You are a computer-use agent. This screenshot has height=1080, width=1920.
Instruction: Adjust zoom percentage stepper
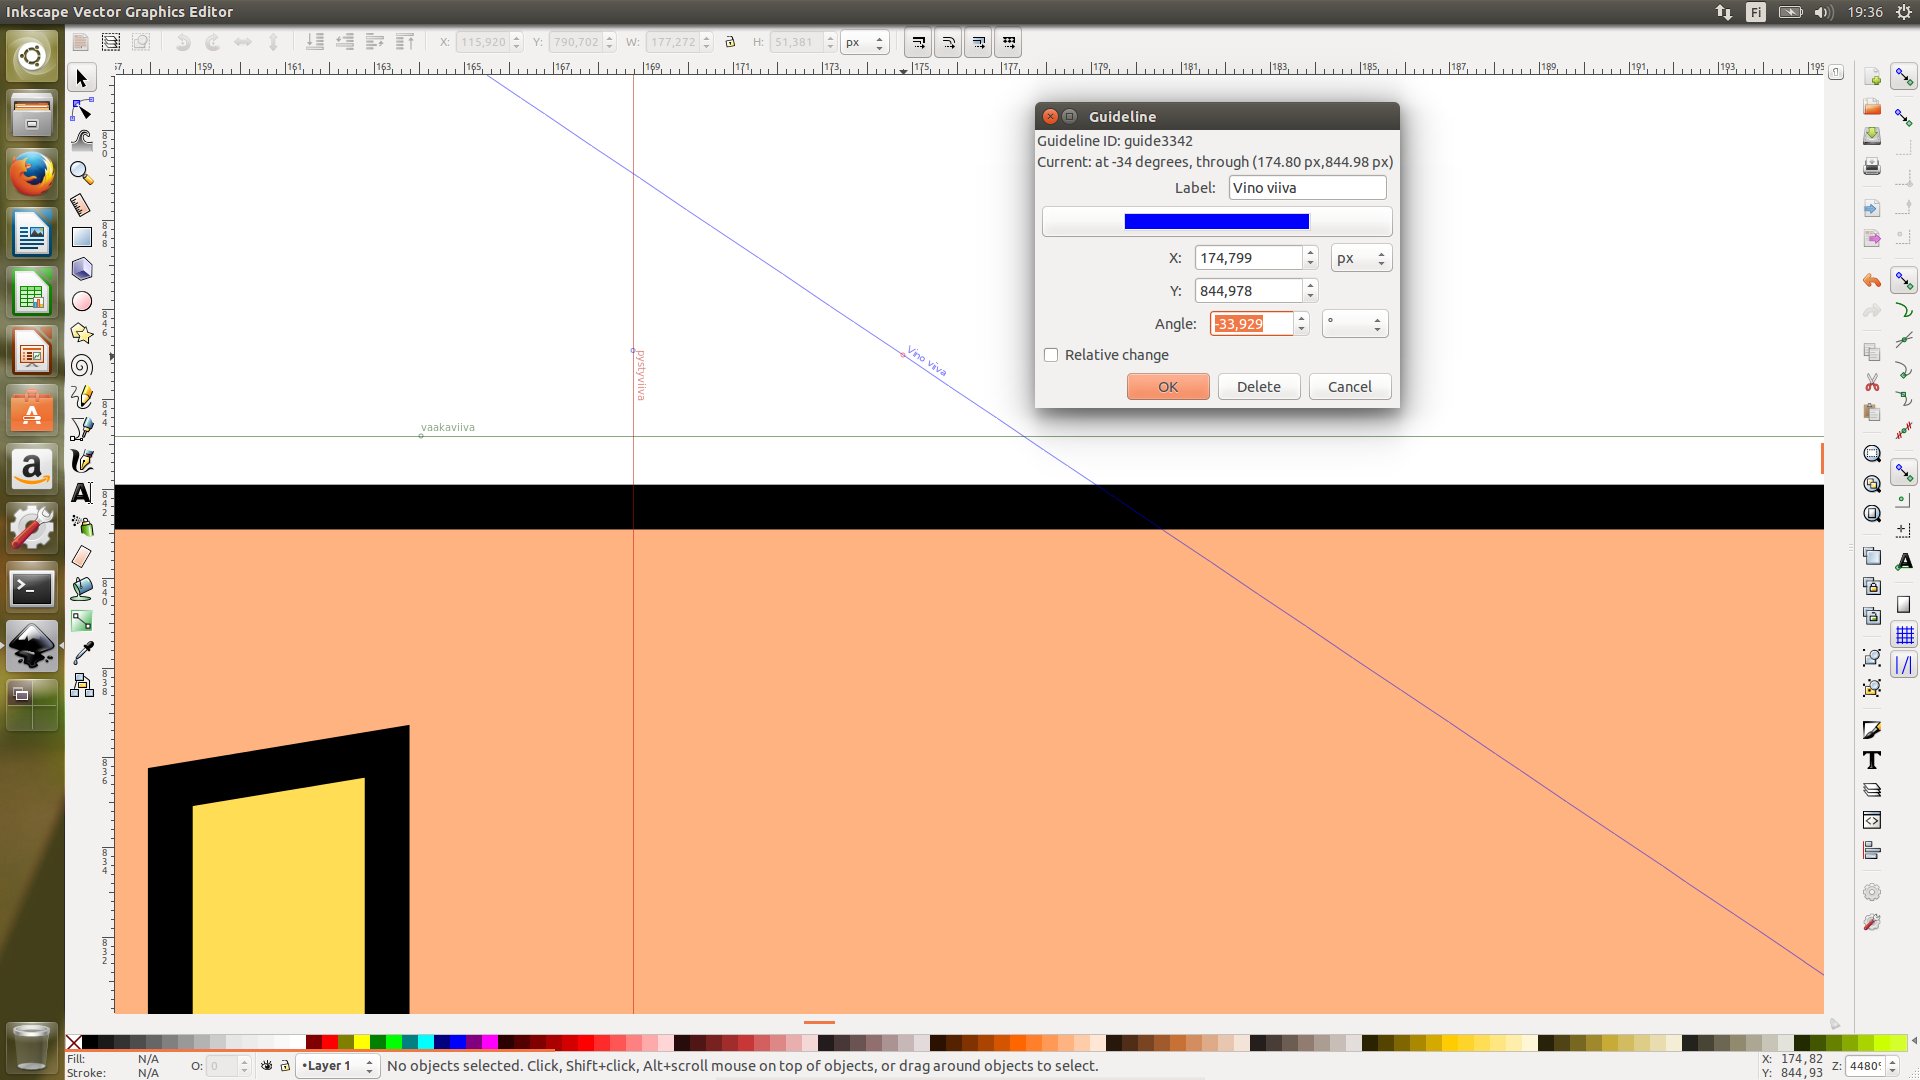(x=1892, y=1066)
